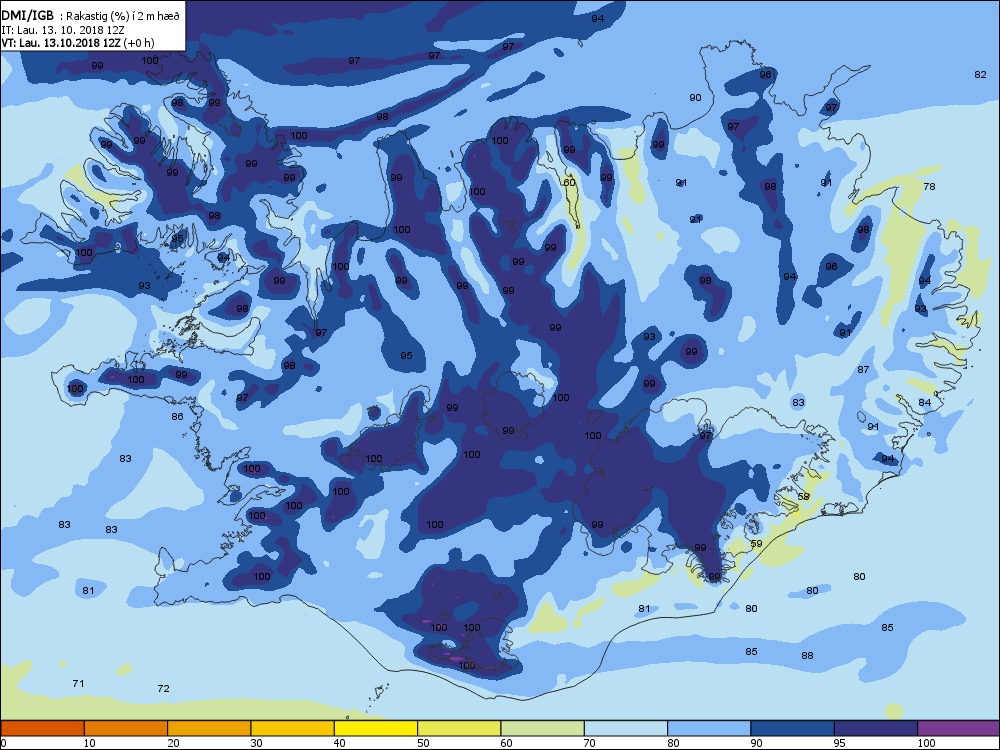The height and width of the screenshot is (750, 1000).
Task: Click the lightest blue 70–80 legend swatch
Action: coord(626,728)
